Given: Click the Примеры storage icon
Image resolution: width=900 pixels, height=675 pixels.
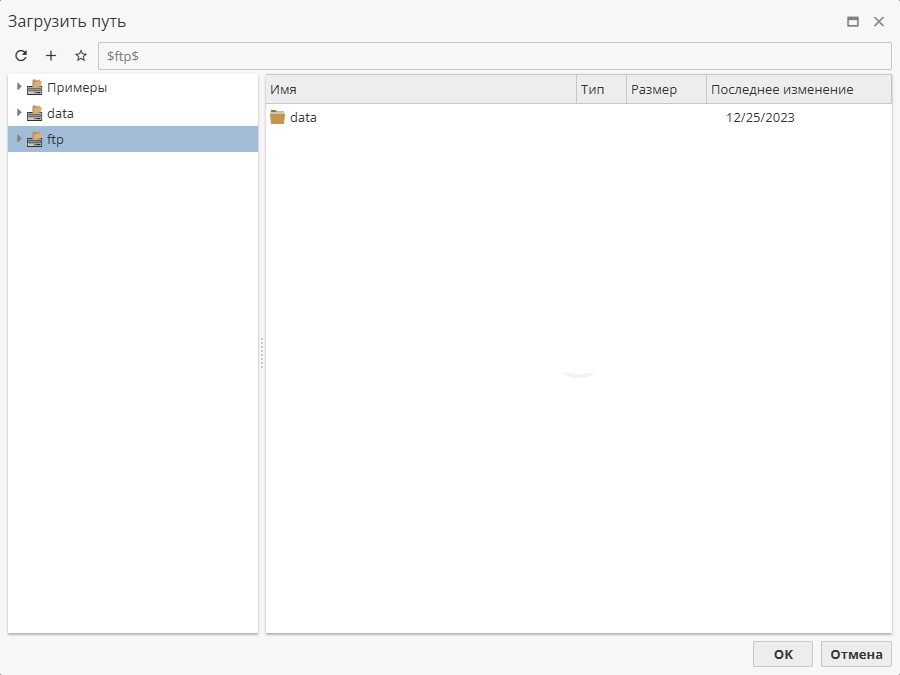Looking at the screenshot, I should coord(34,87).
